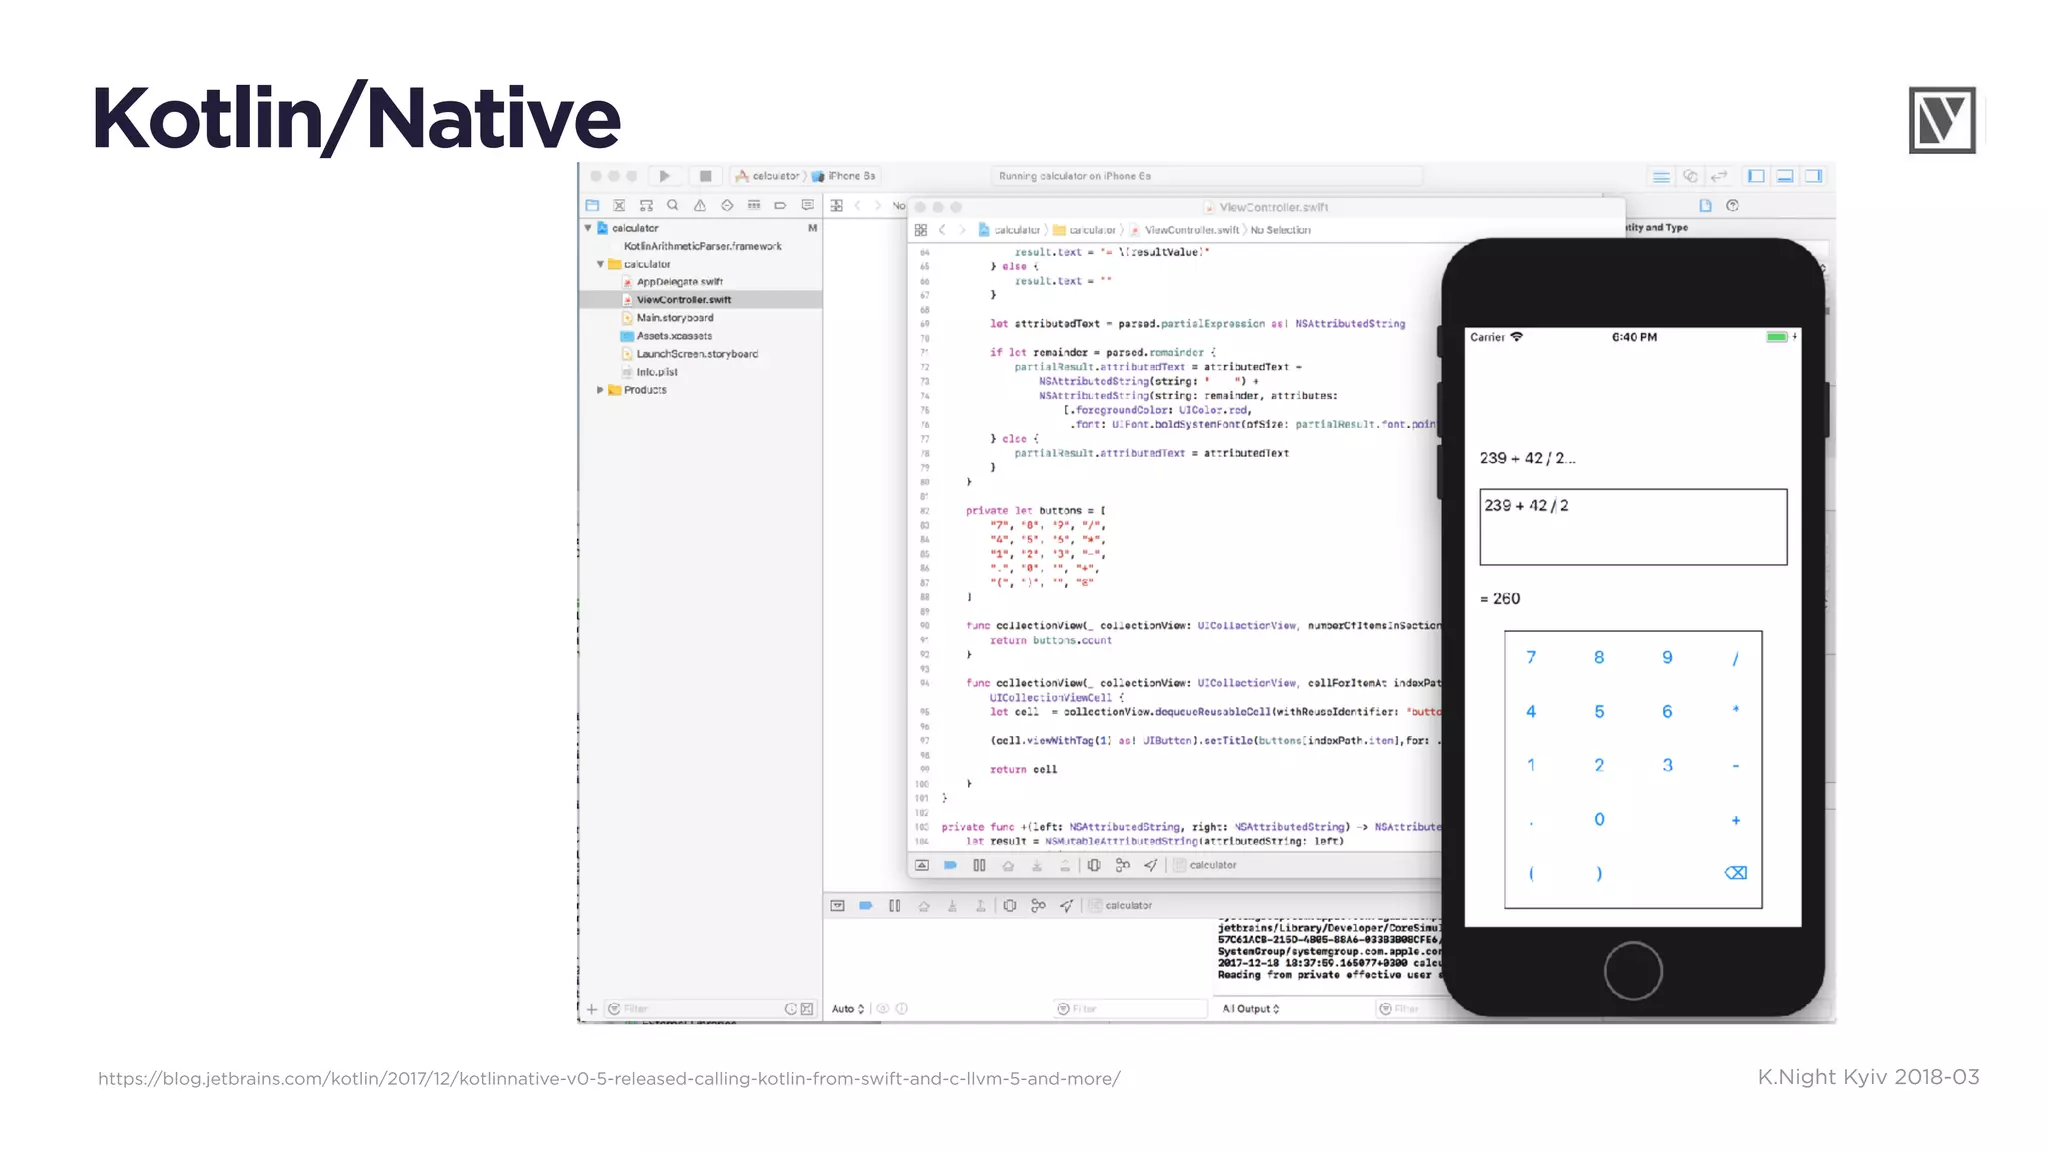Click Debug View Hierarchy in front window debug bar
The width and height of the screenshot is (2048, 1152).
(x=1094, y=865)
